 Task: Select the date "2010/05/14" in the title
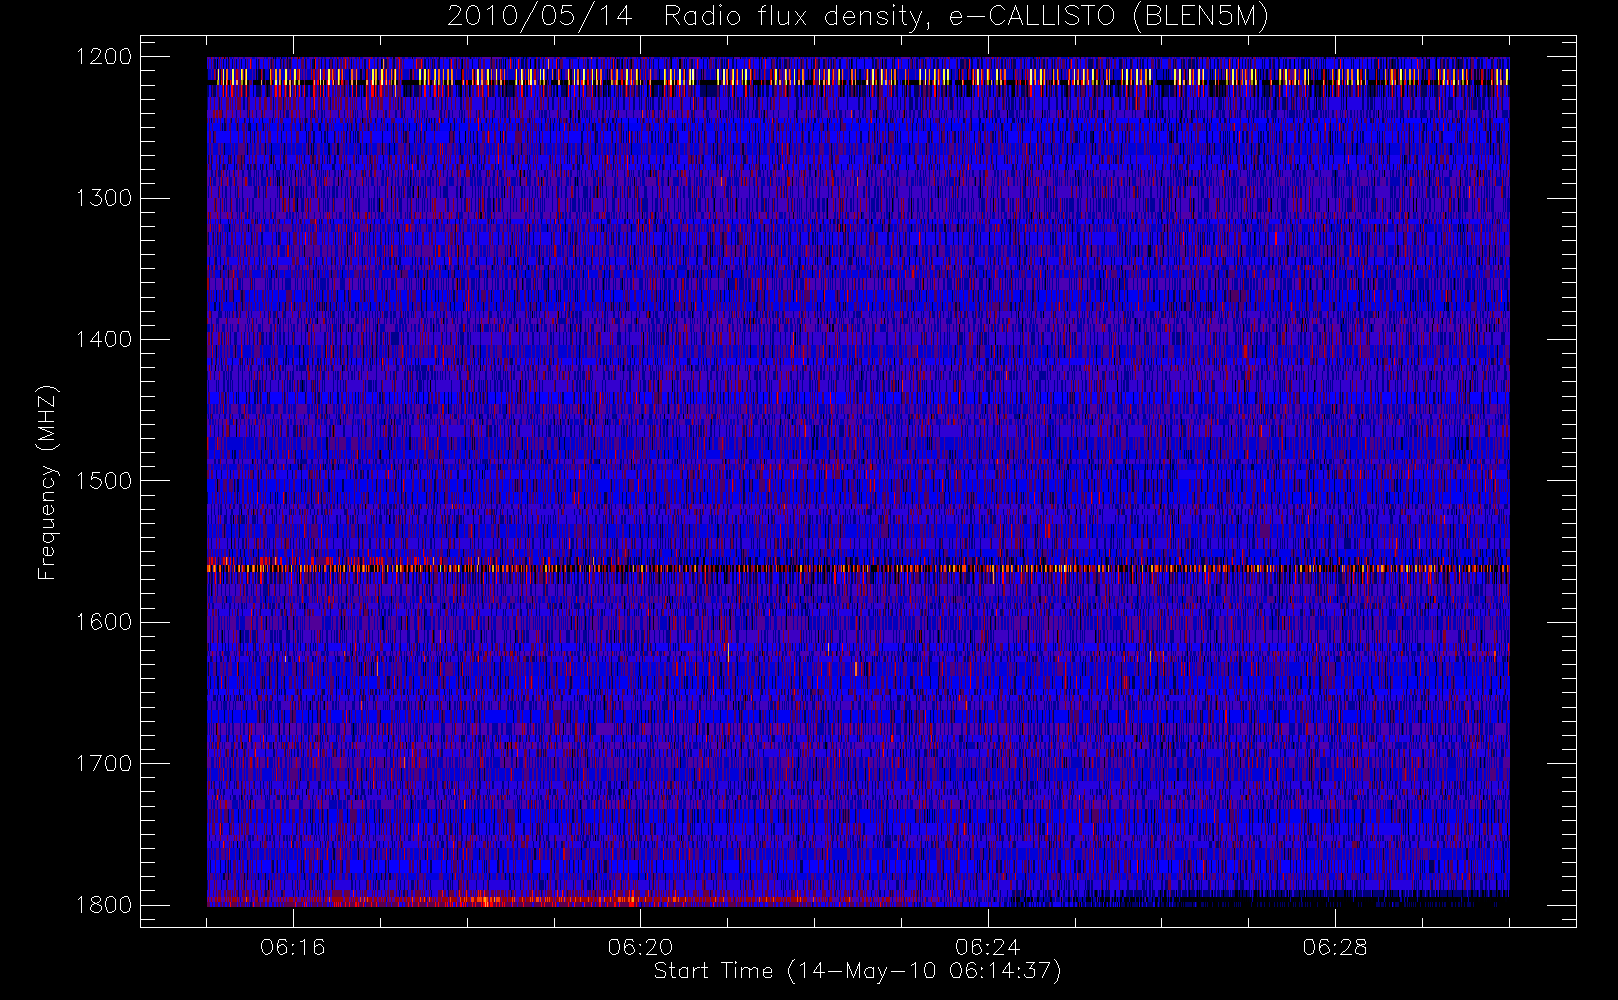pyautogui.click(x=540, y=17)
